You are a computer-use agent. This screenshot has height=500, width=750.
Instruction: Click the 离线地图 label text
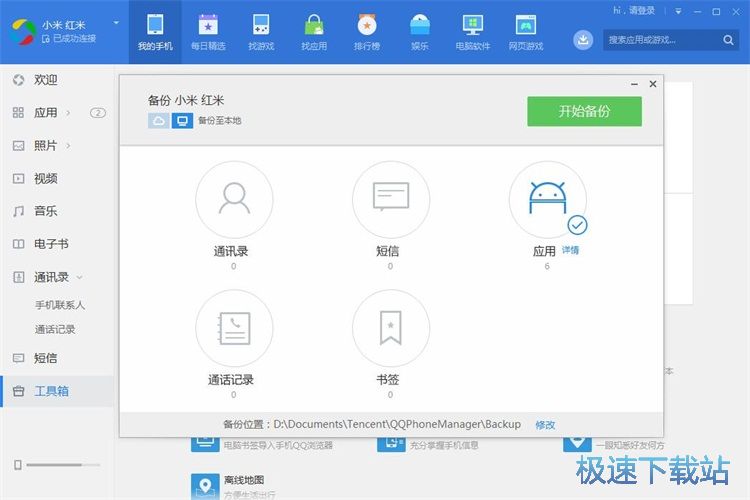pyautogui.click(x=244, y=480)
